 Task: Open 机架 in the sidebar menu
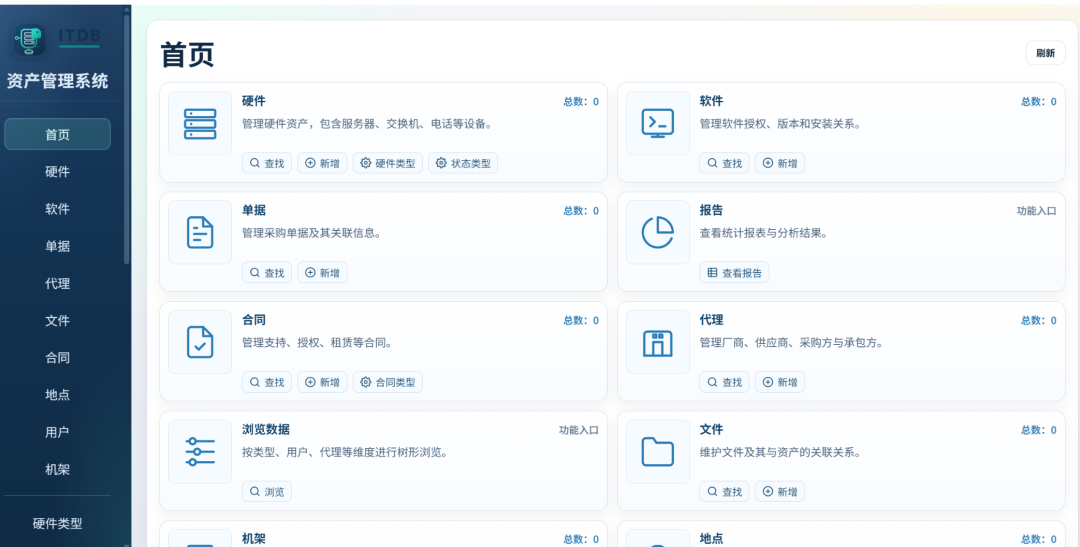57,469
